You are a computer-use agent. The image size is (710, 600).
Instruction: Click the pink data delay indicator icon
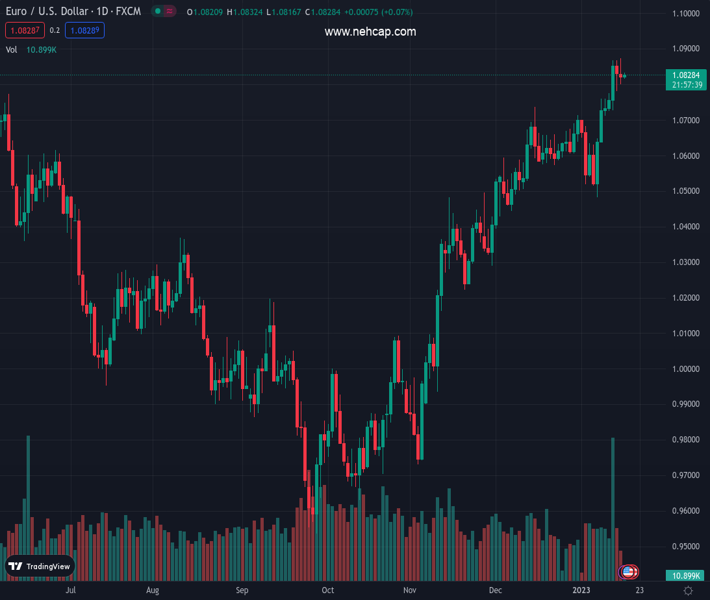pos(170,12)
